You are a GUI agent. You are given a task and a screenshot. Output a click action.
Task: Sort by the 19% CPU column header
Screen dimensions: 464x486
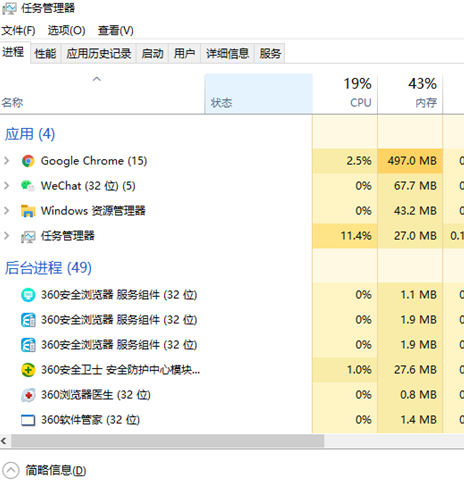pos(345,94)
